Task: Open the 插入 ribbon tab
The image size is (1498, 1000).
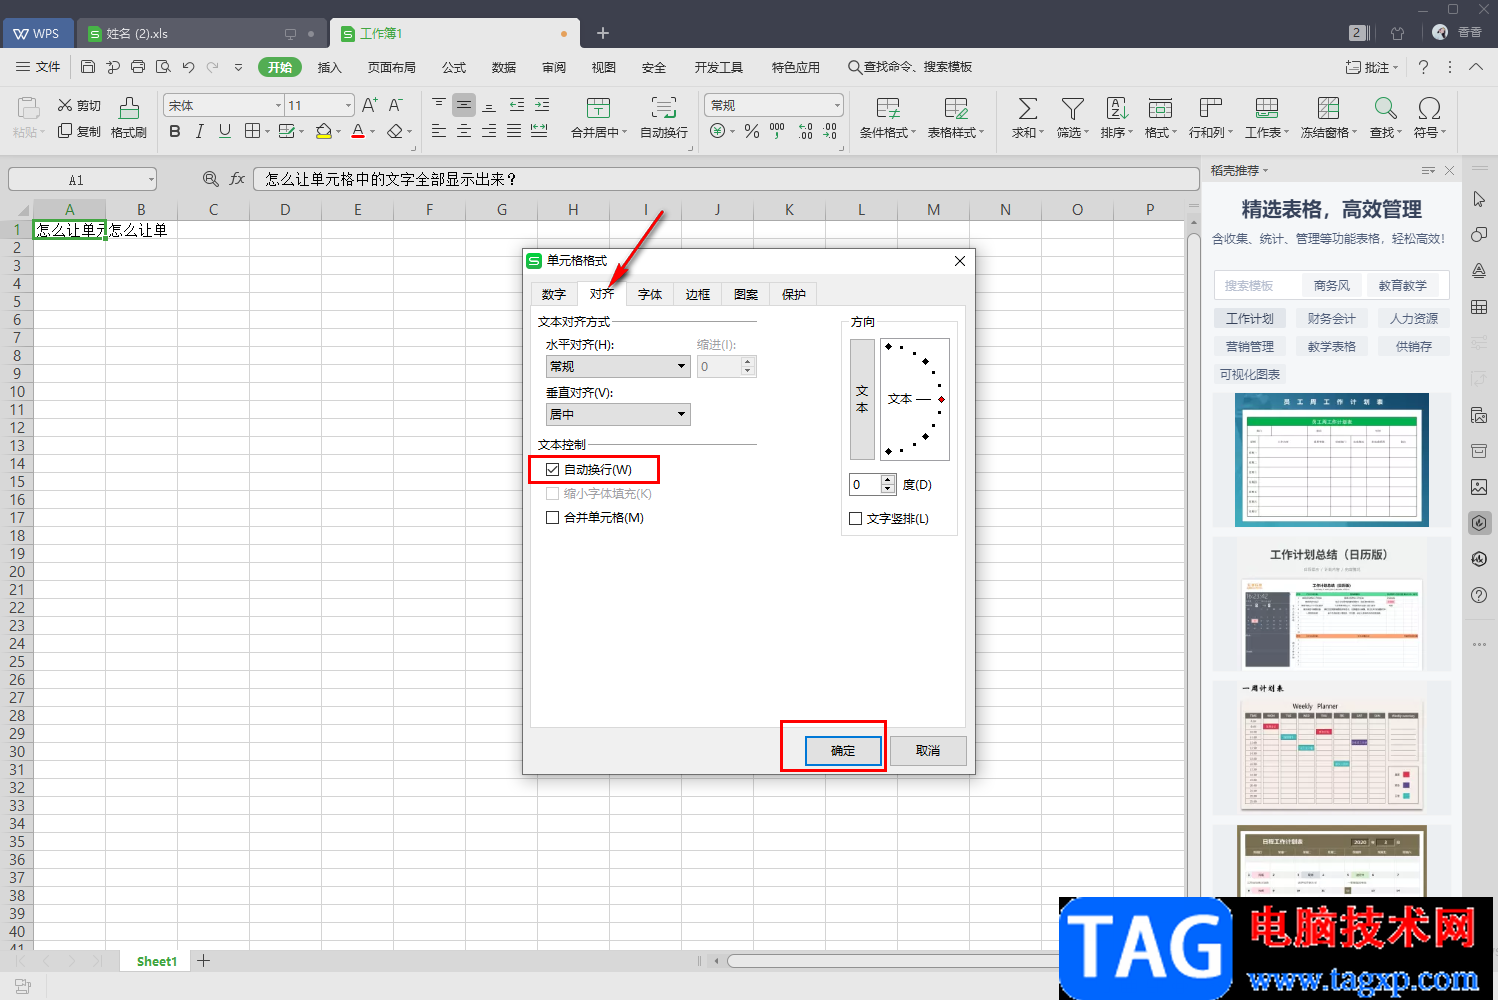Action: [x=329, y=67]
